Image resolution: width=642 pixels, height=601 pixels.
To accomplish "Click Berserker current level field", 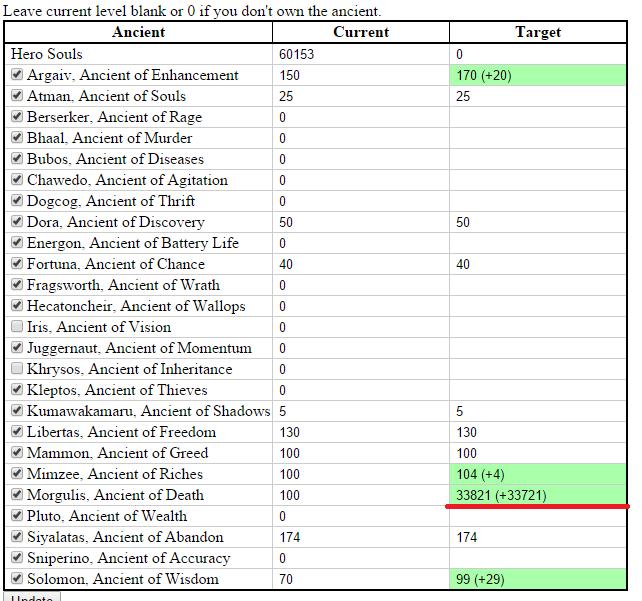I will (361, 117).
